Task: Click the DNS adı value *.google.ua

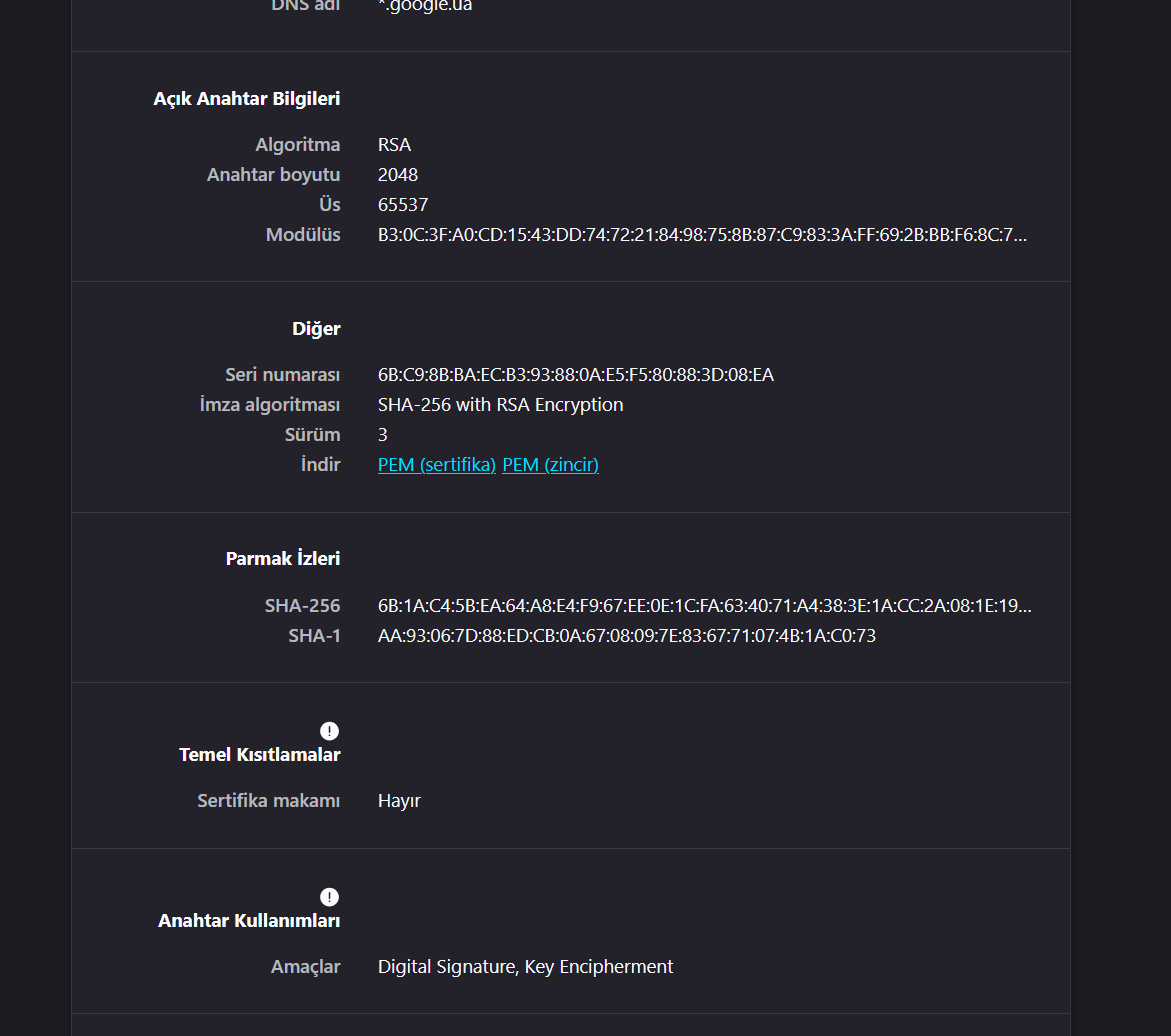Action: 425,6
